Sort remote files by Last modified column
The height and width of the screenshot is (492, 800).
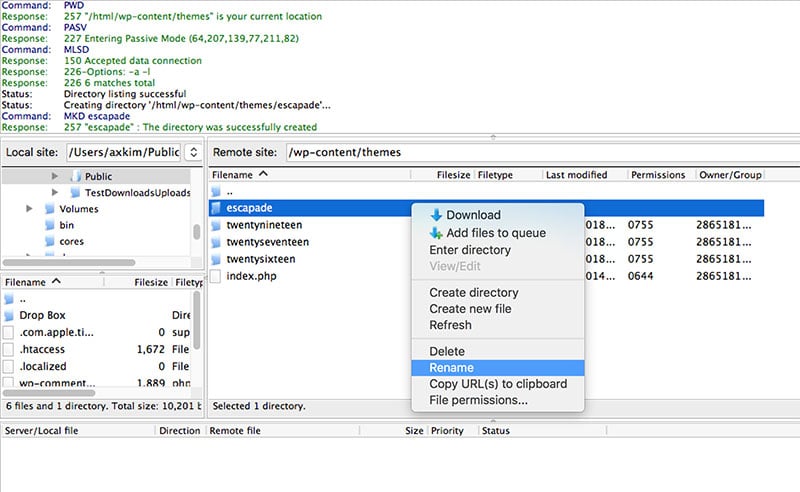[x=576, y=175]
